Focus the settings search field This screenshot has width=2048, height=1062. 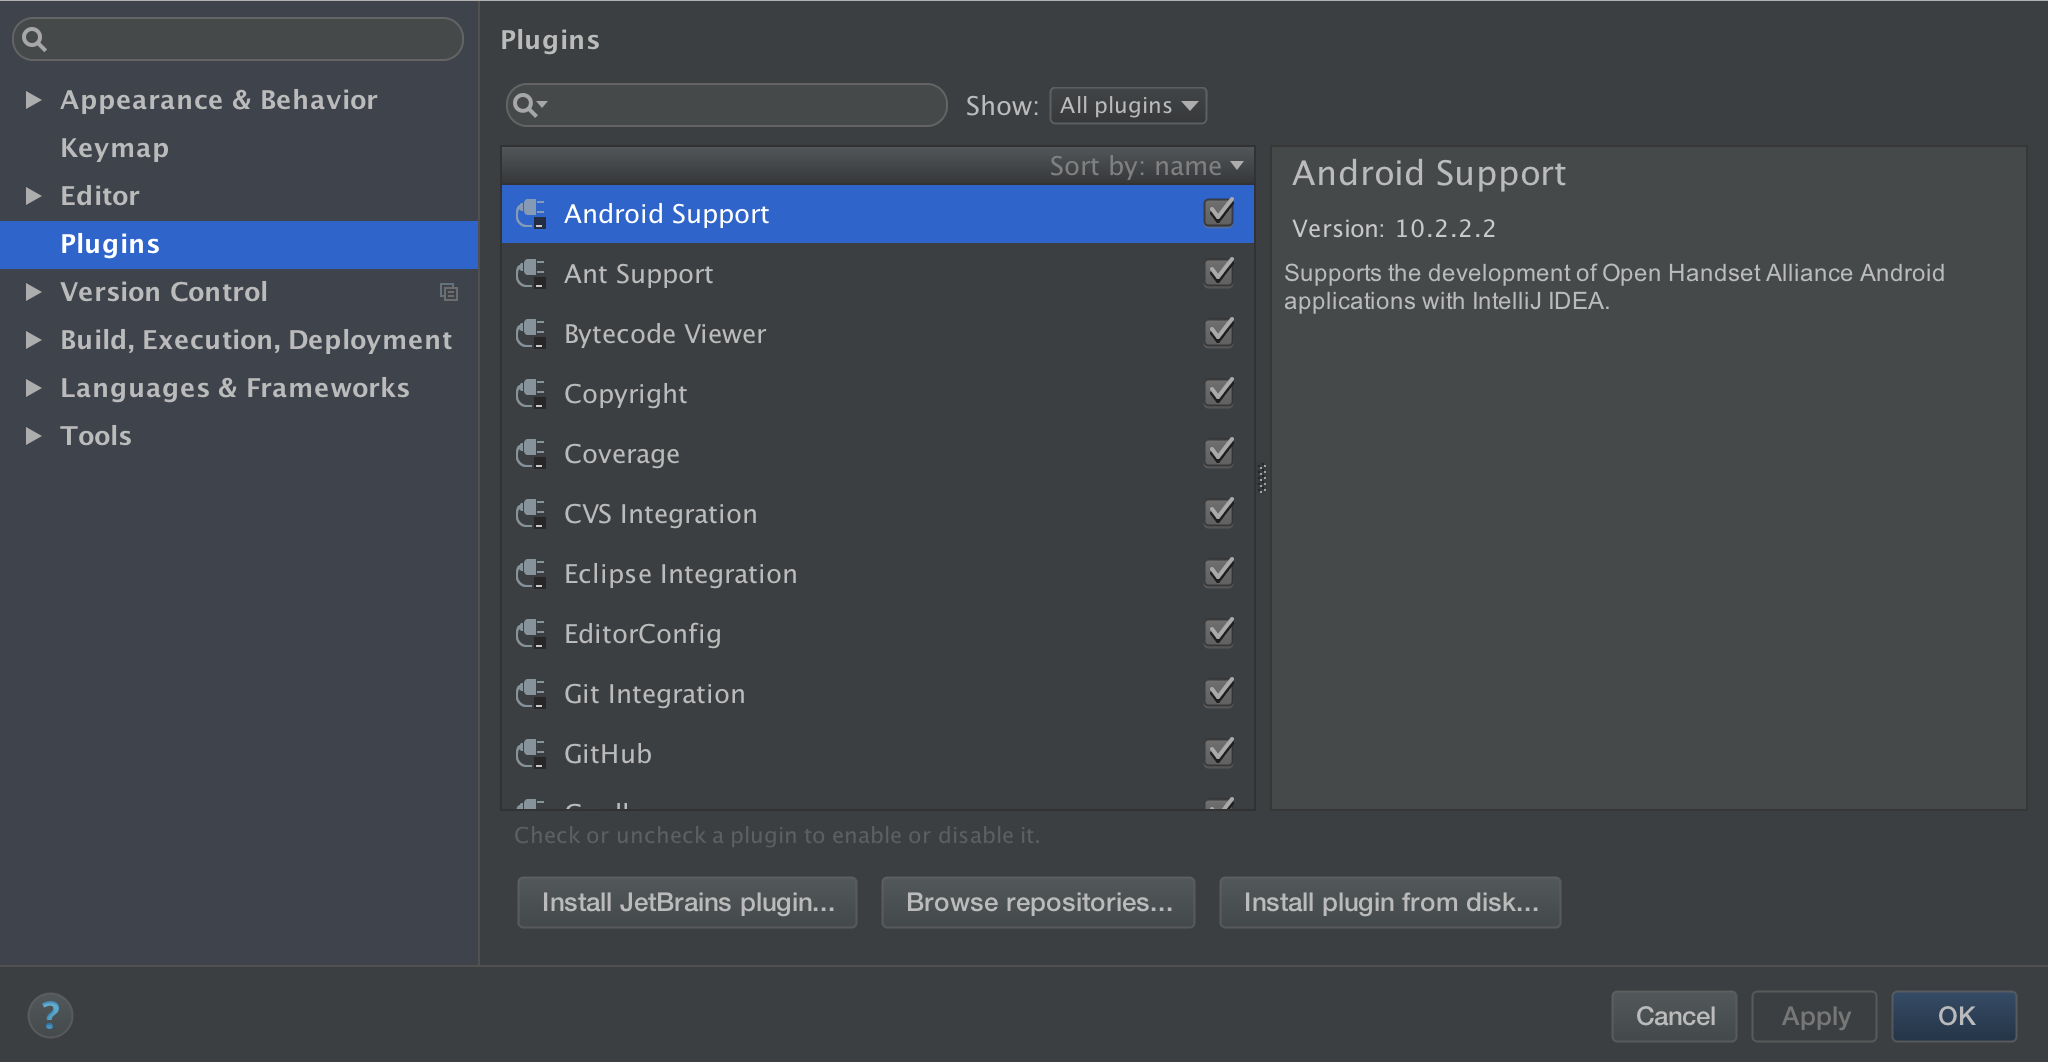[x=250, y=39]
